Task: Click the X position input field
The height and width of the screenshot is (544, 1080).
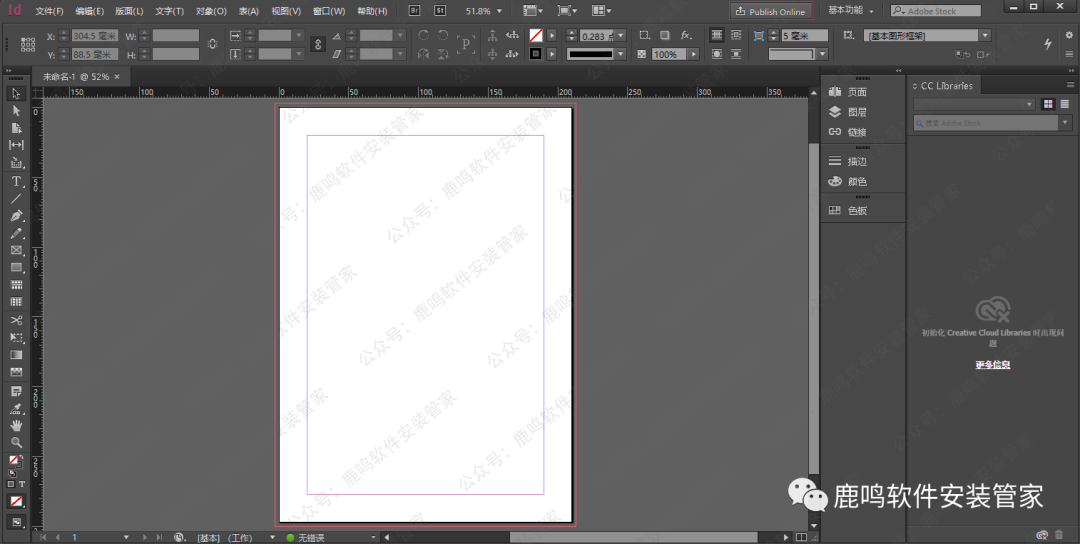Action: tap(95, 36)
